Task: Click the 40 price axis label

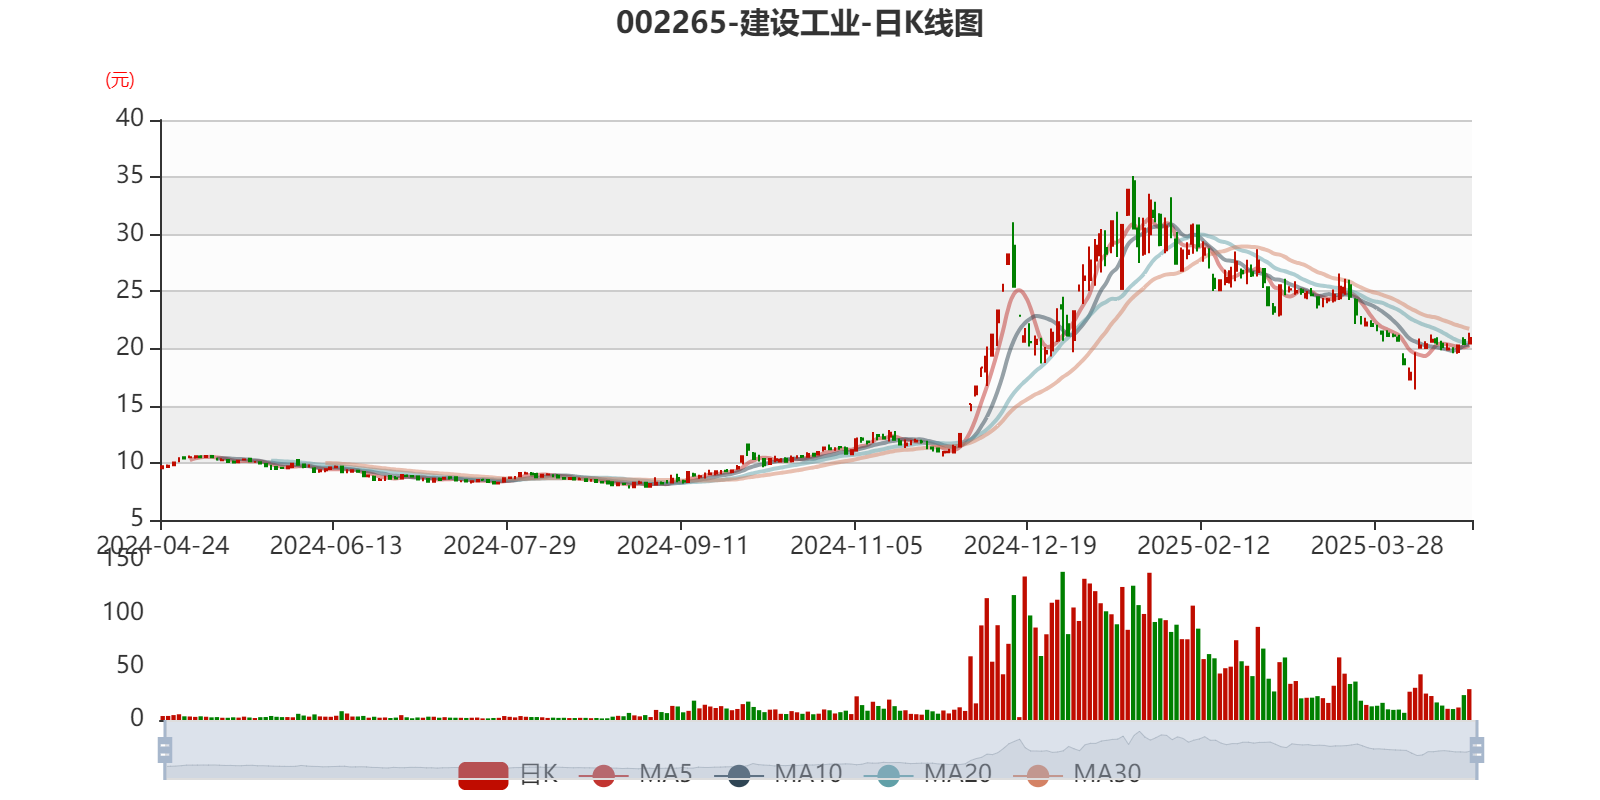Action: click(130, 118)
